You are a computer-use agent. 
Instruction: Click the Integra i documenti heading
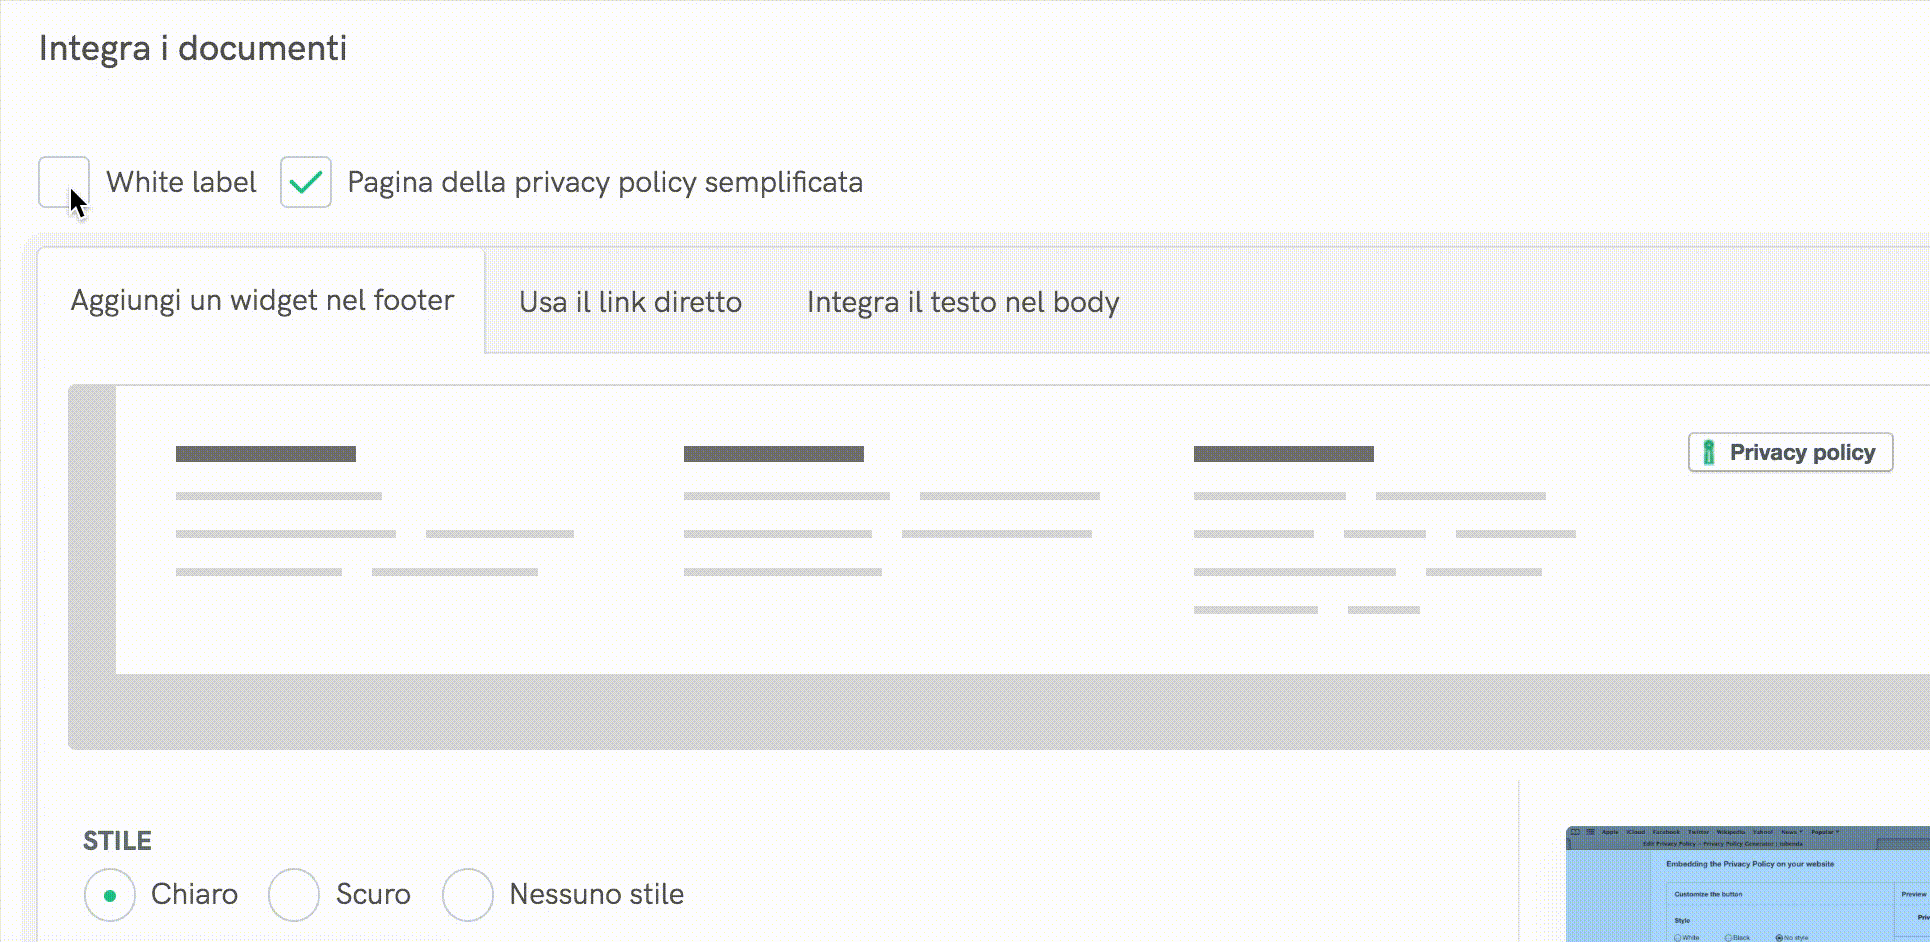[193, 48]
